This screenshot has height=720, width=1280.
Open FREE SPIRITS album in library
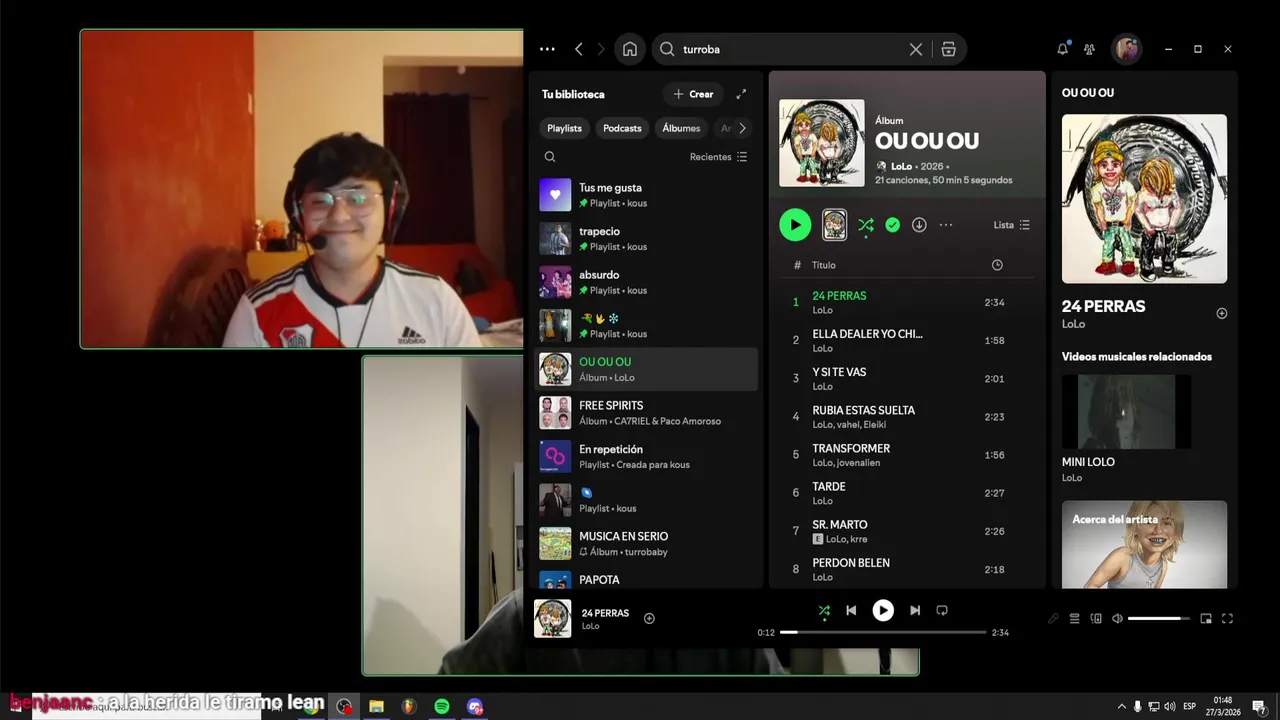pos(646,413)
